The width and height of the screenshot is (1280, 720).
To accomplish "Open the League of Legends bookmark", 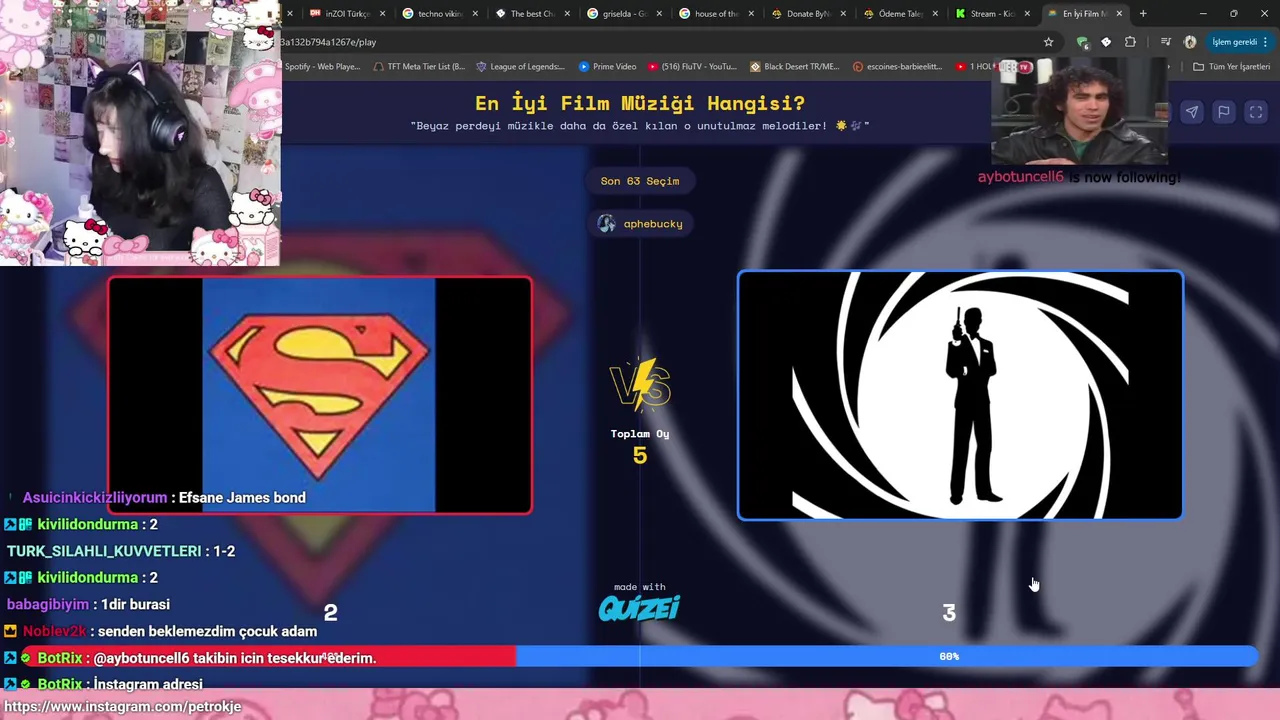I will click(x=520, y=67).
